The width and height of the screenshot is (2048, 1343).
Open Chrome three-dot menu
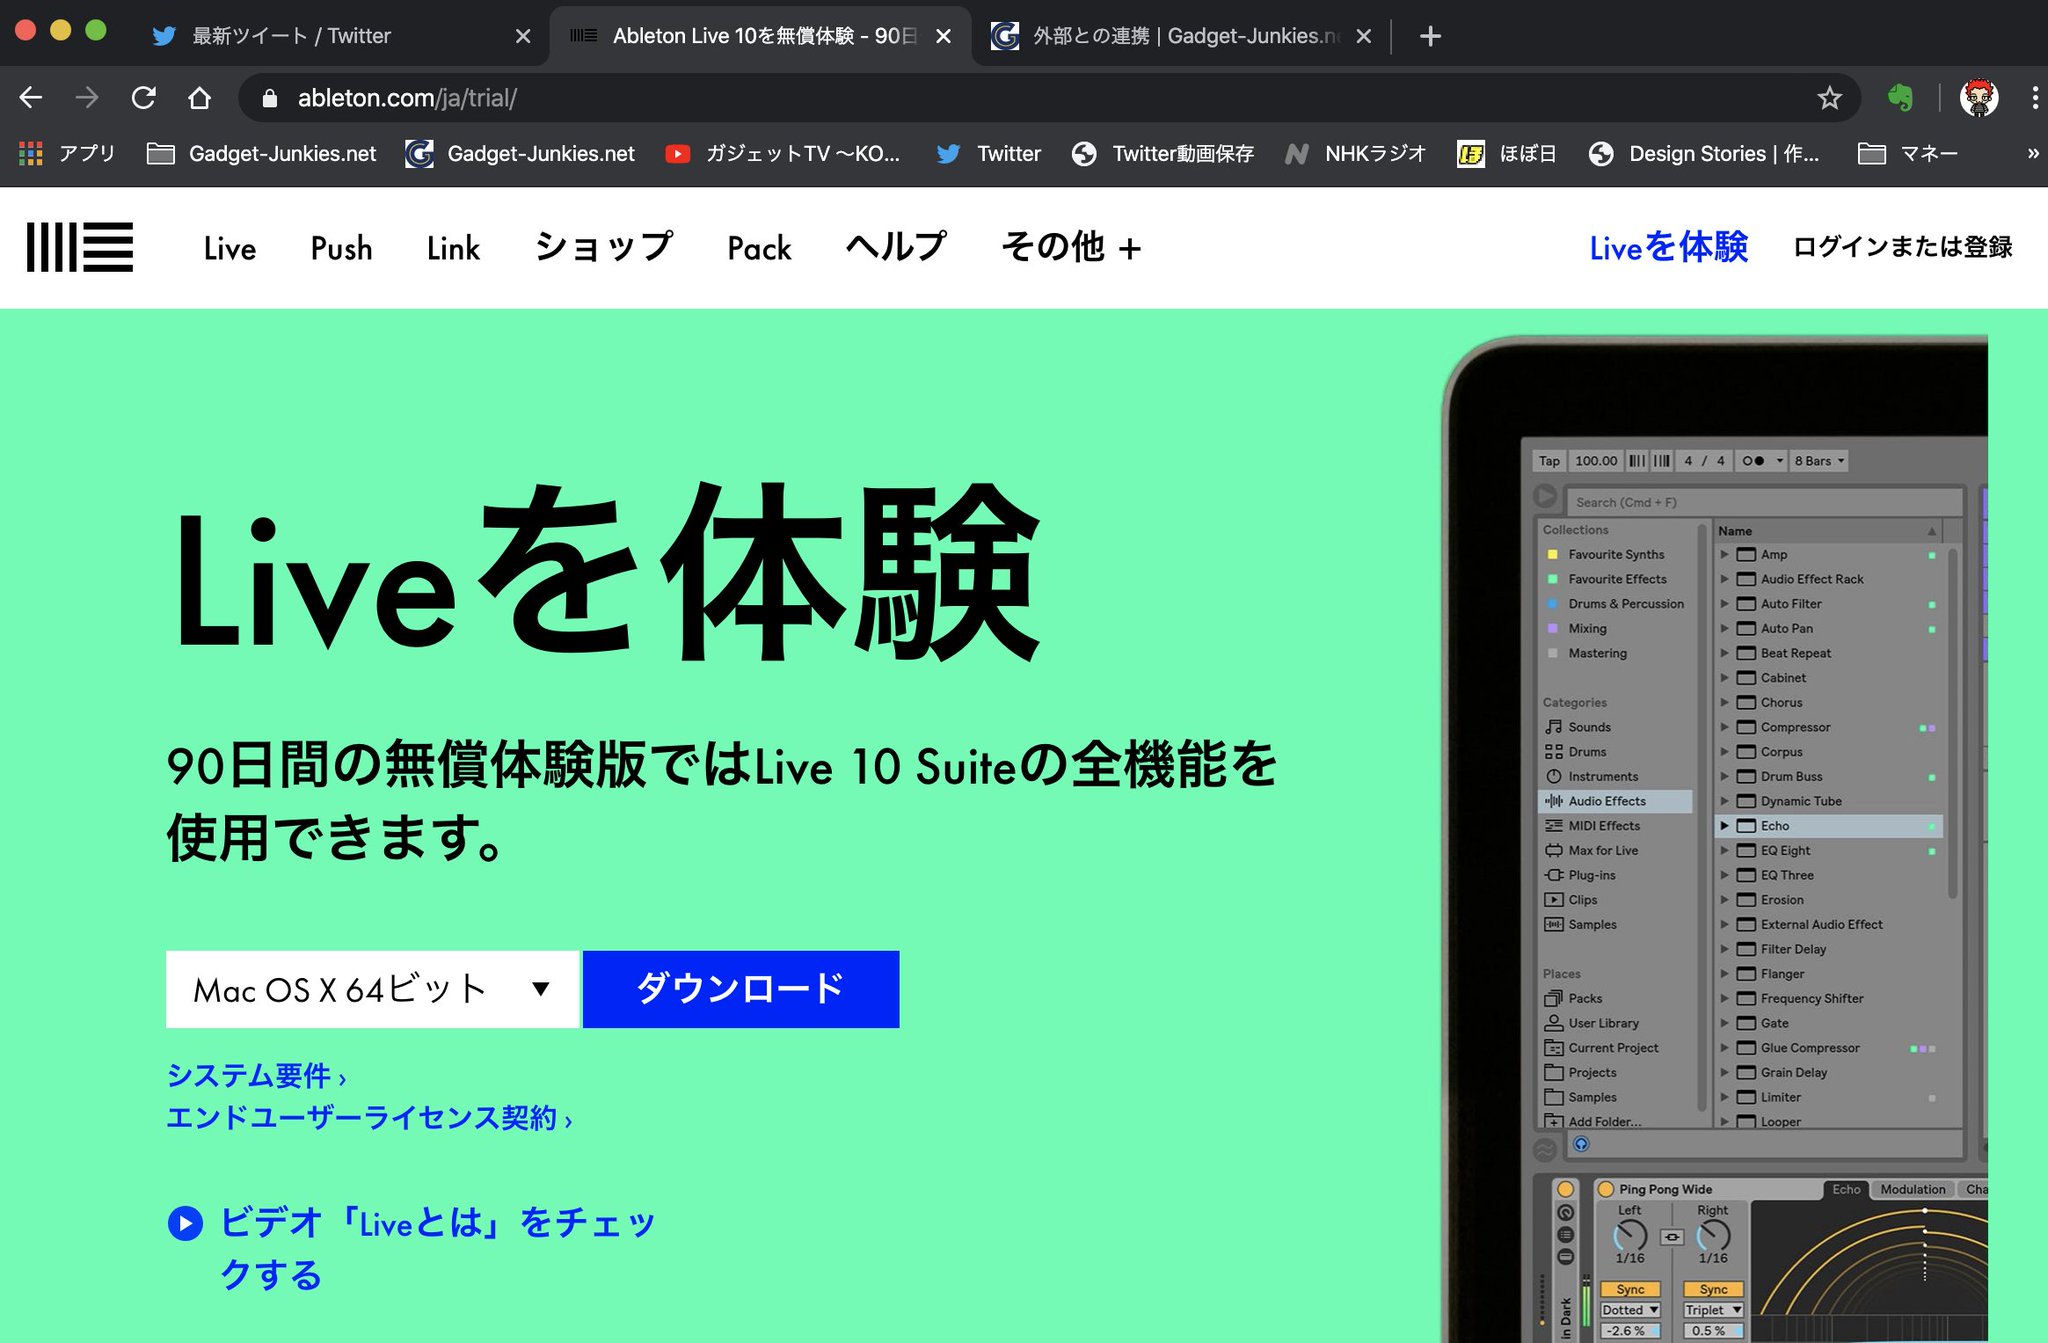2034,98
